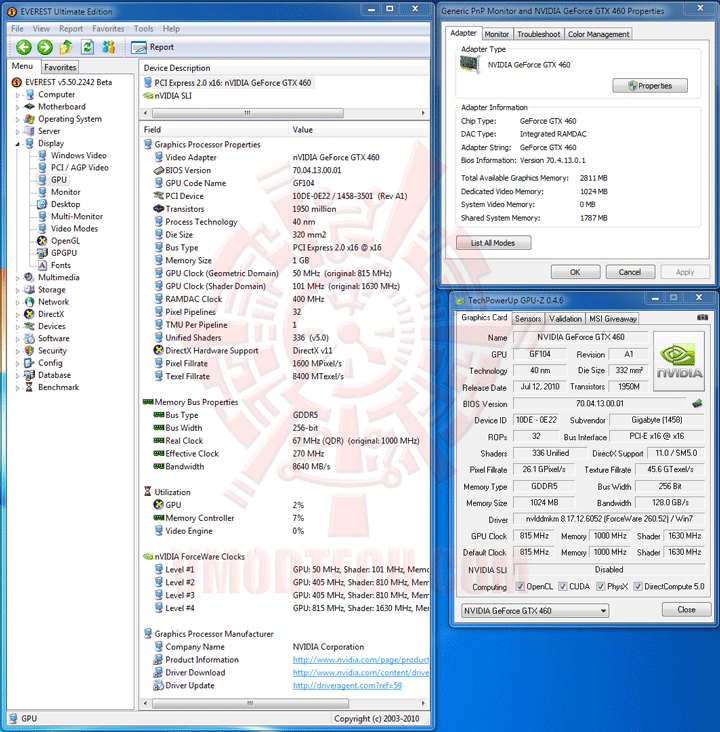Expand the Server tree node
Viewport: 720px width, 732px height.
pyautogui.click(x=18, y=132)
